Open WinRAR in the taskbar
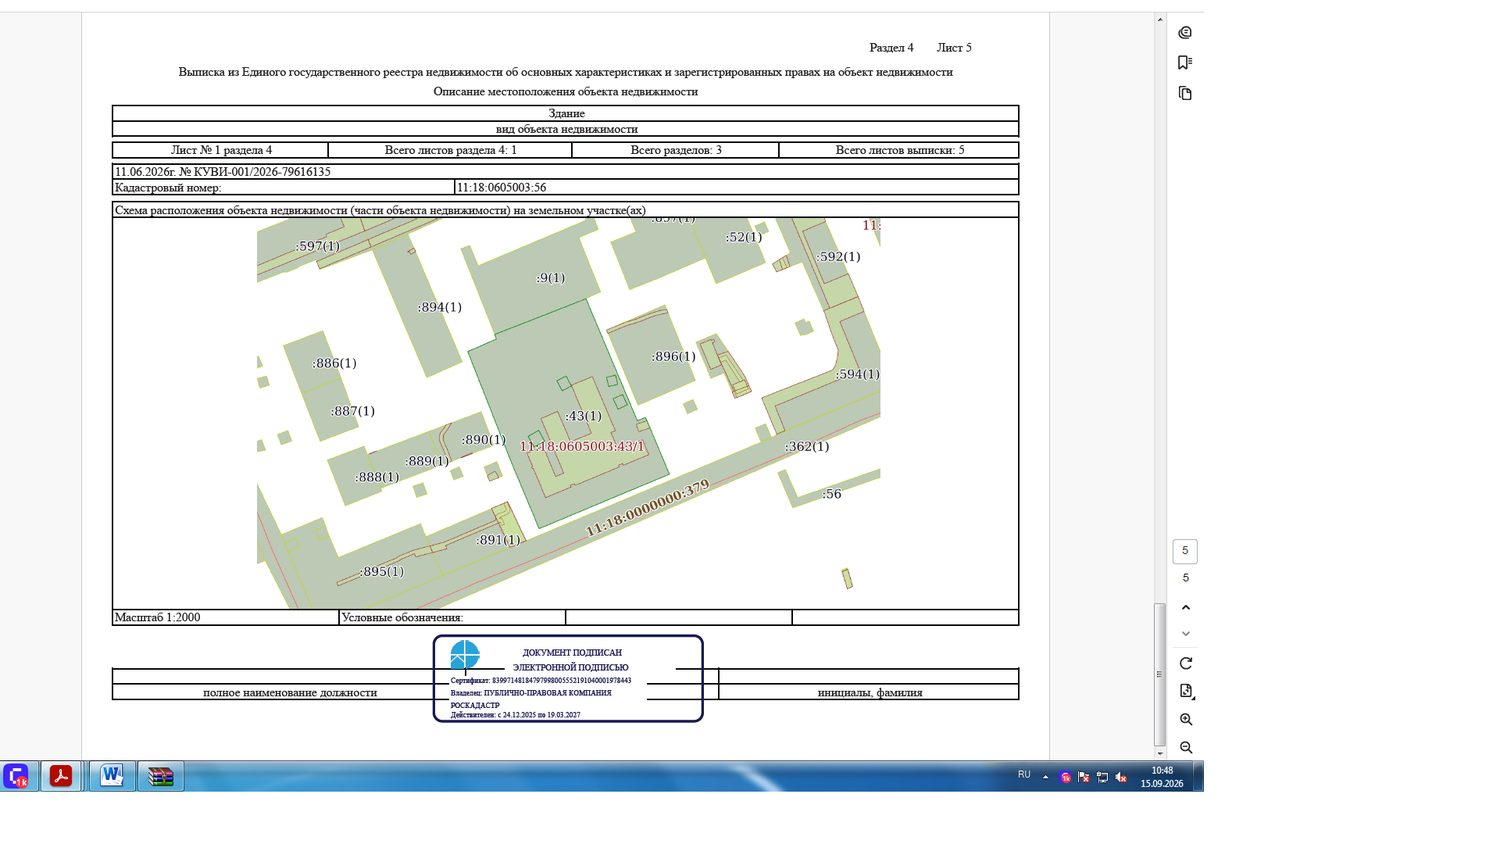The width and height of the screenshot is (1500, 844). coord(160,776)
